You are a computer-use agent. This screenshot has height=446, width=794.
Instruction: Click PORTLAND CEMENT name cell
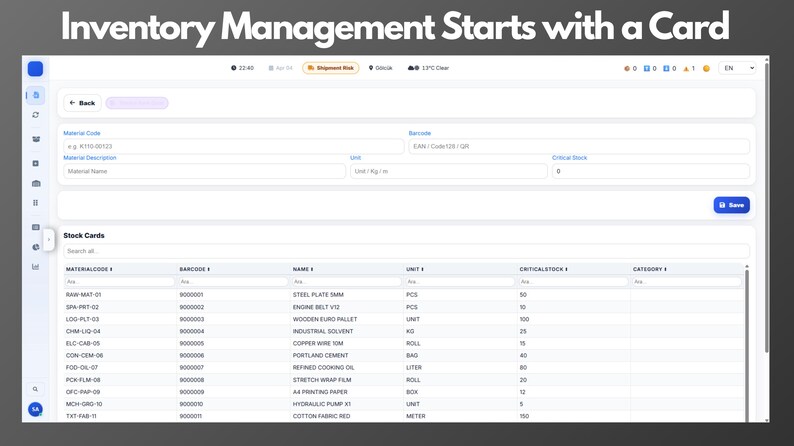pos(320,355)
